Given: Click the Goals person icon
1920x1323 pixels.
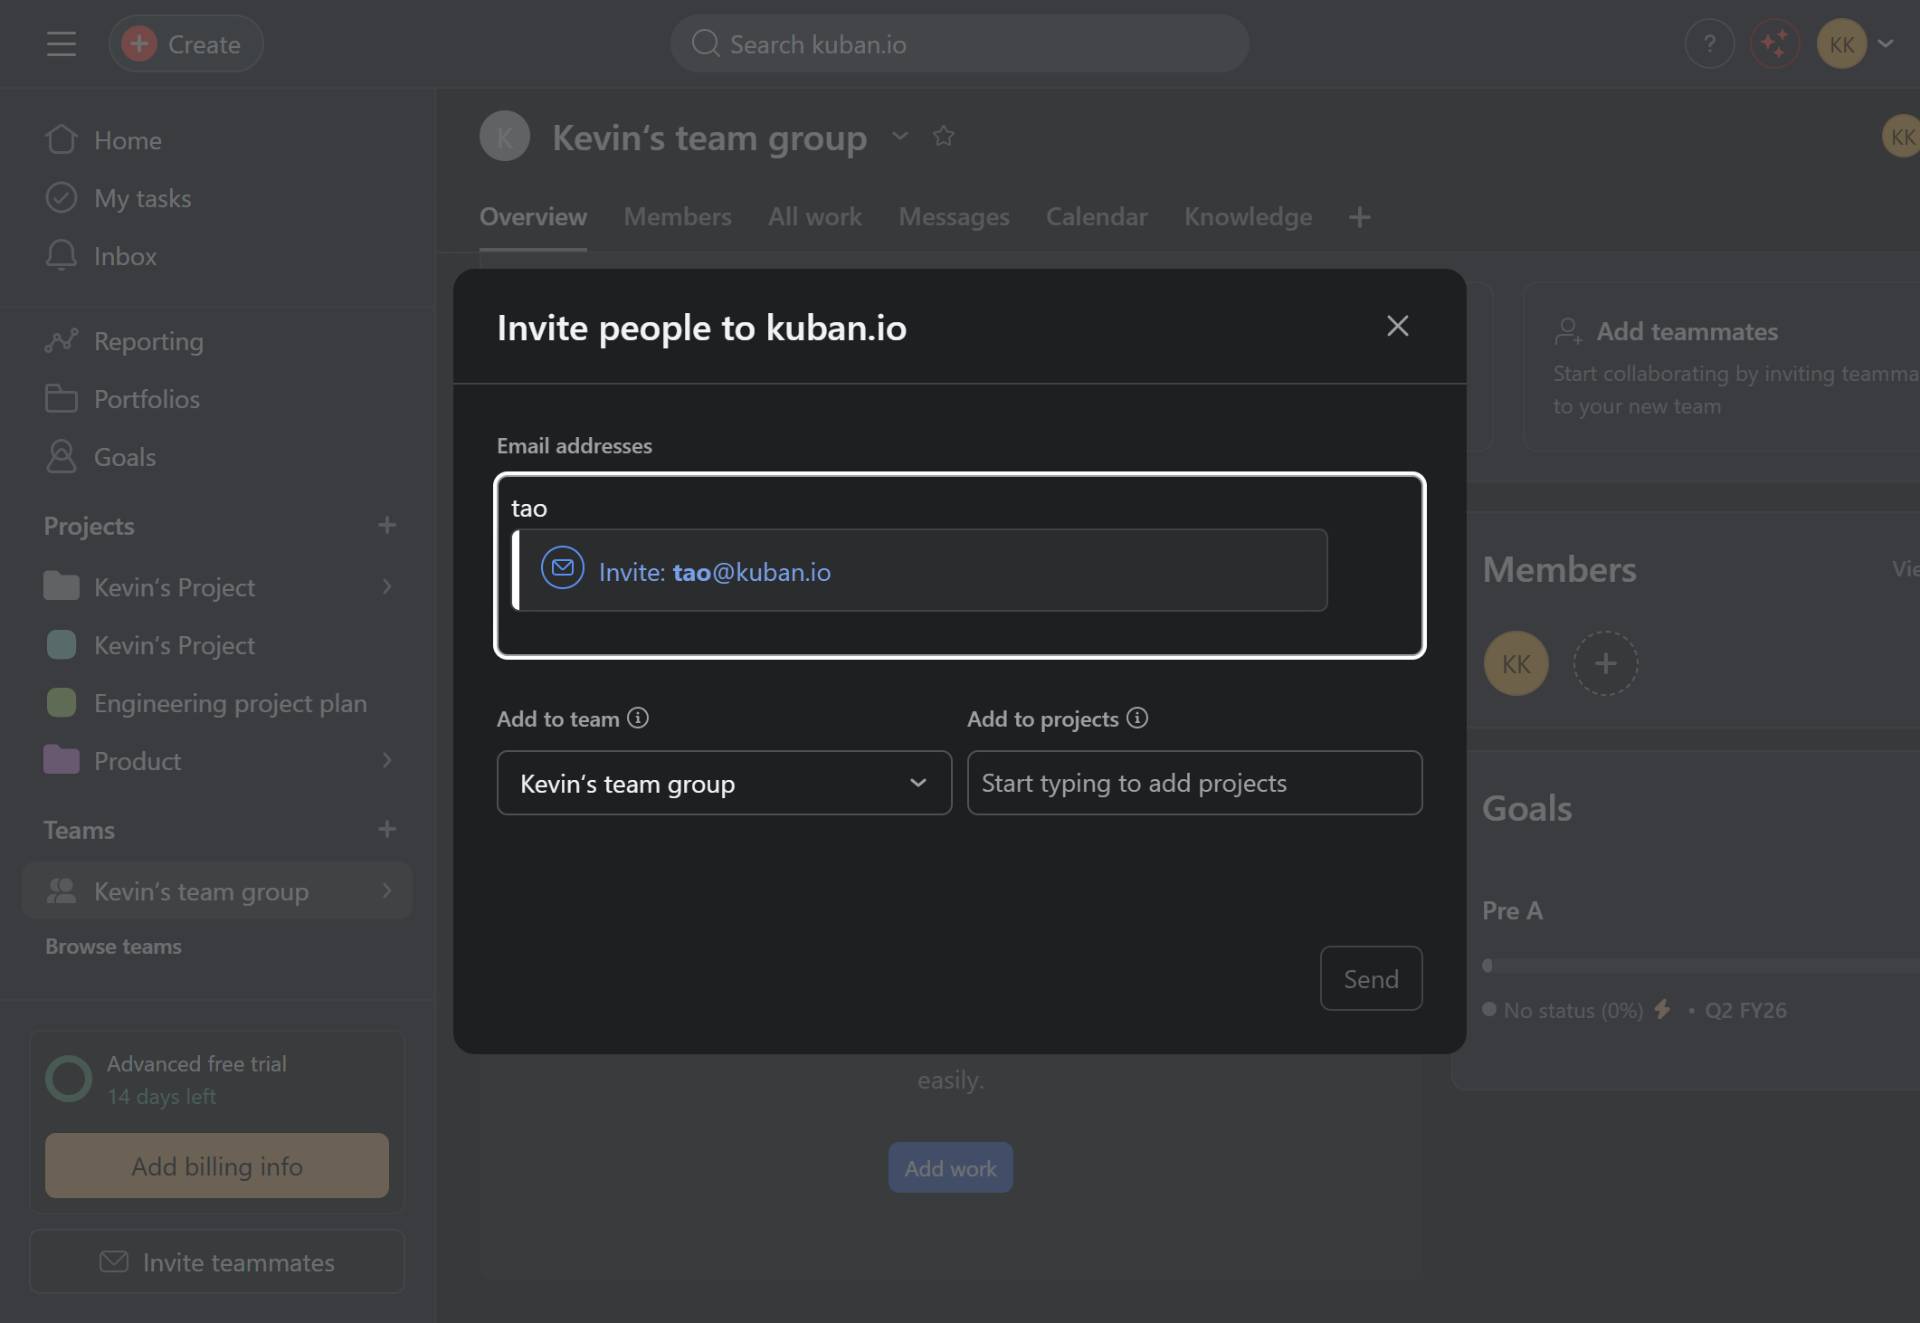Looking at the screenshot, I should tap(61, 457).
